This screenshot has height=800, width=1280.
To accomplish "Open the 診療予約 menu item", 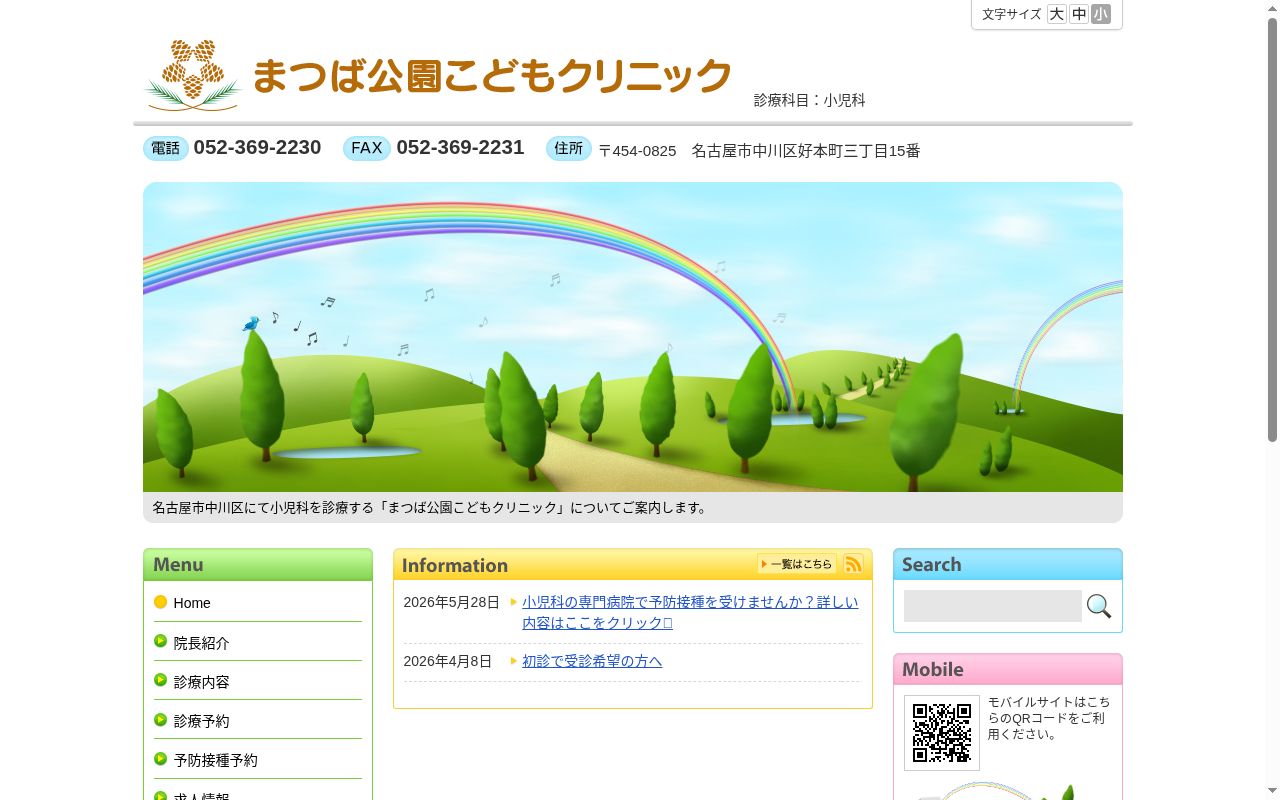I will [258, 721].
